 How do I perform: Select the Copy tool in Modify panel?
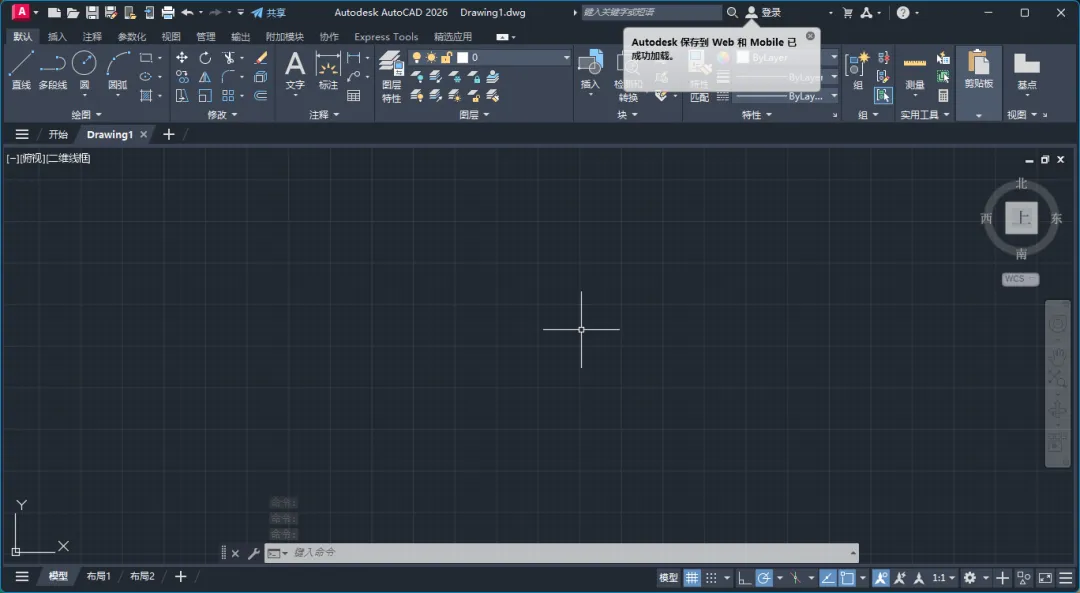(182, 76)
